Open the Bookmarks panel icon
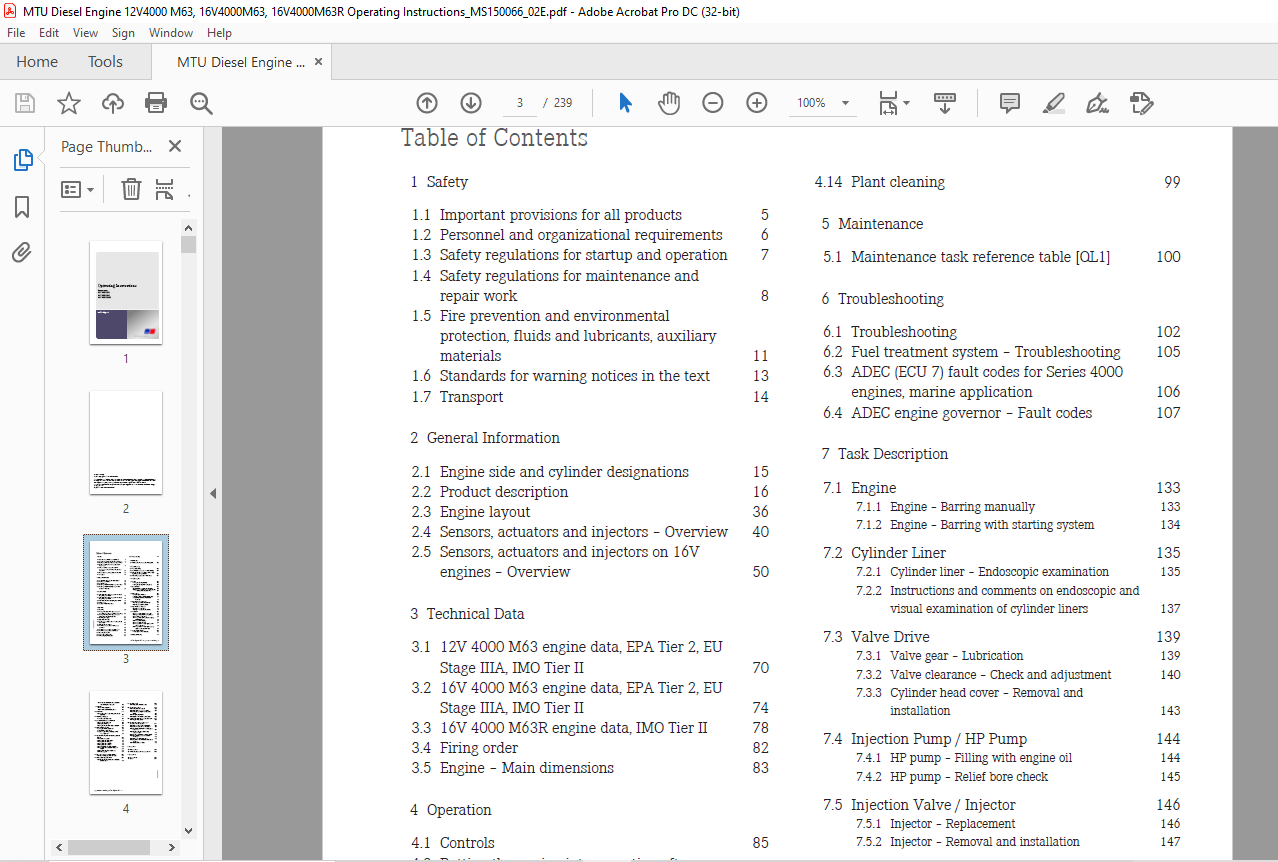The width and height of the screenshot is (1278, 862). coord(22,207)
